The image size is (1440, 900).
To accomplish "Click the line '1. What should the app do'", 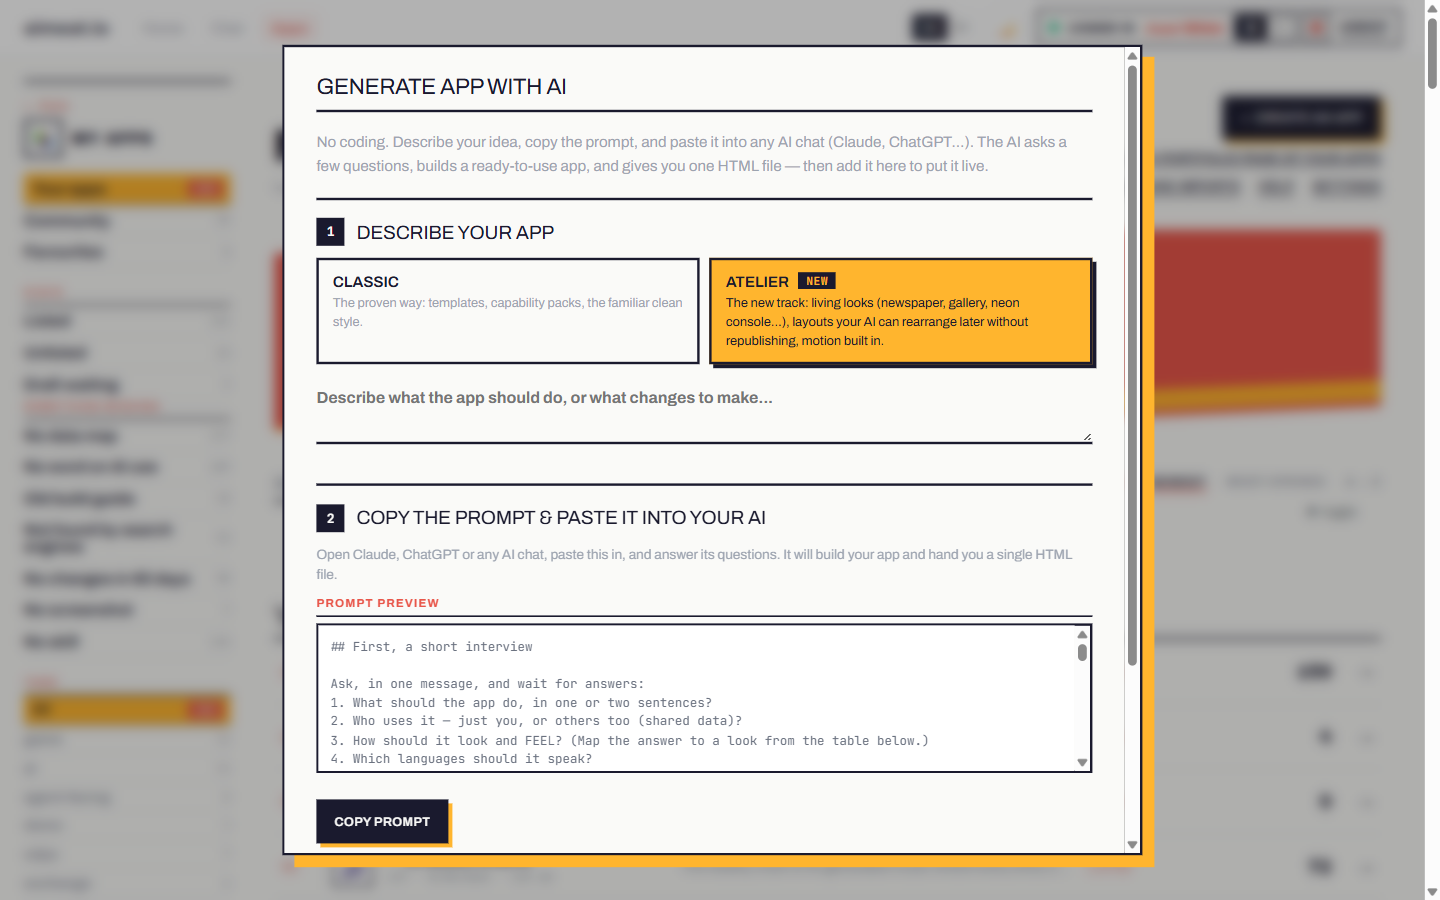I will point(521,703).
